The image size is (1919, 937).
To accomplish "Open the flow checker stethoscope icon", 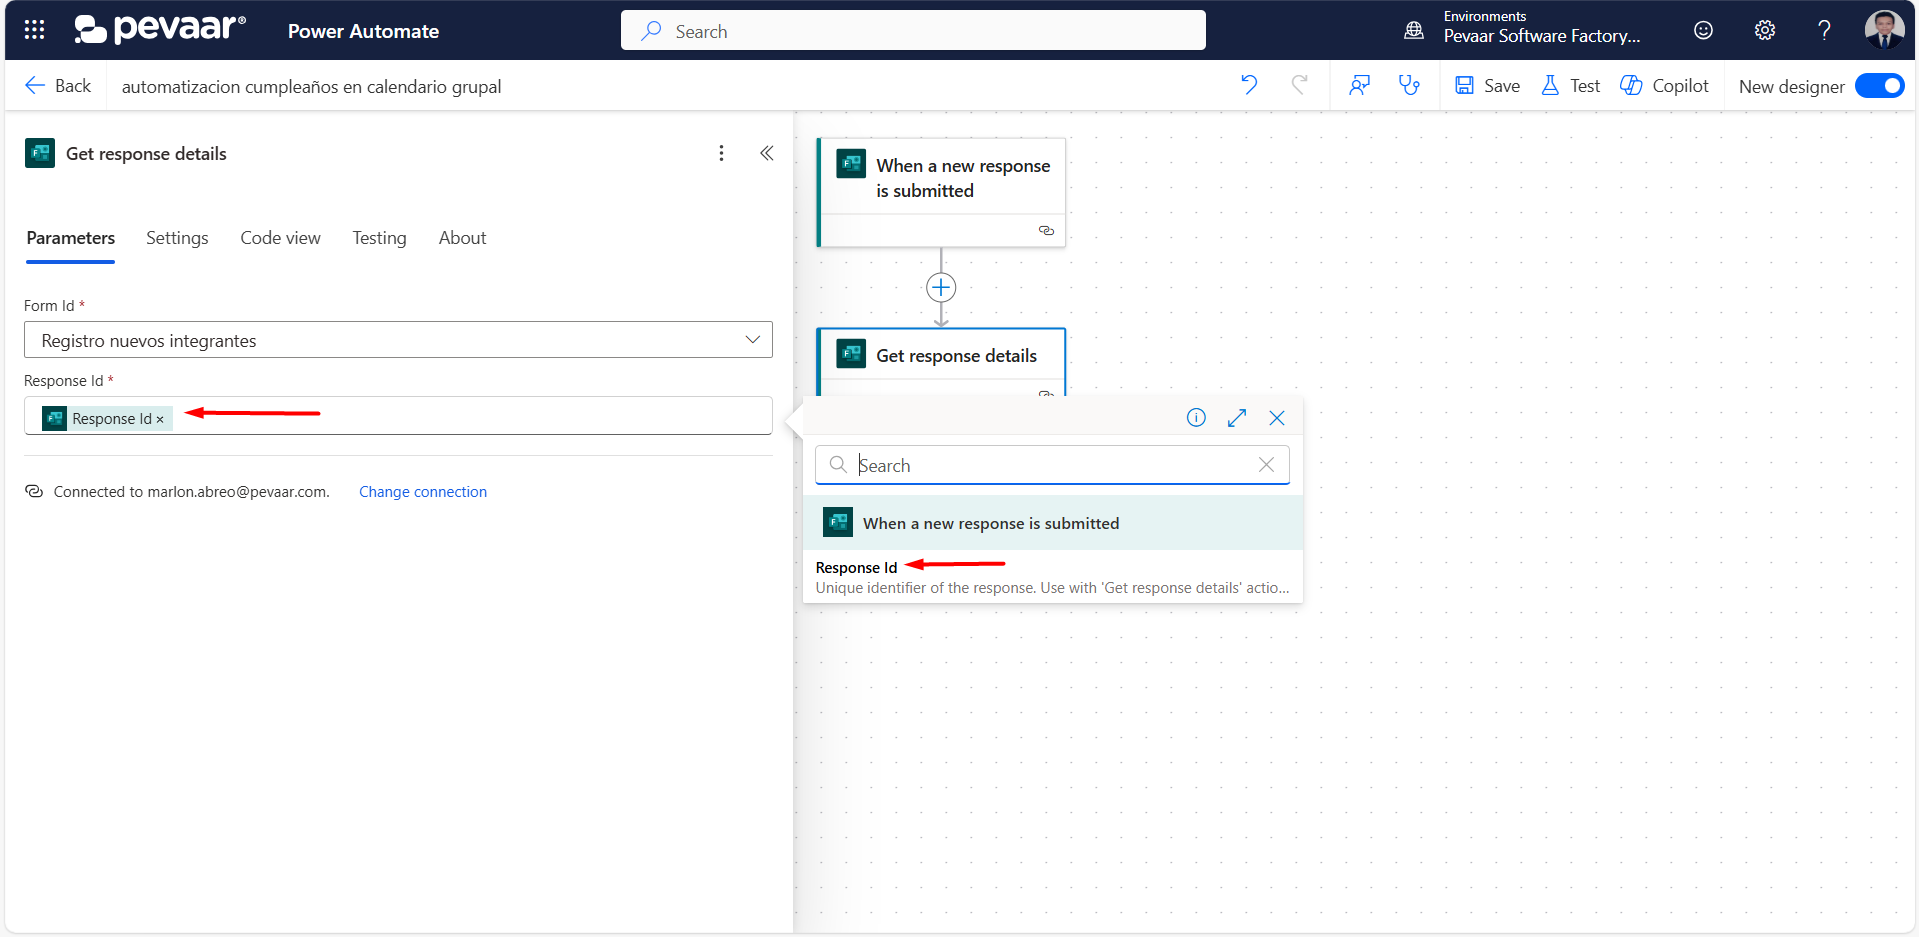I will click(1409, 85).
